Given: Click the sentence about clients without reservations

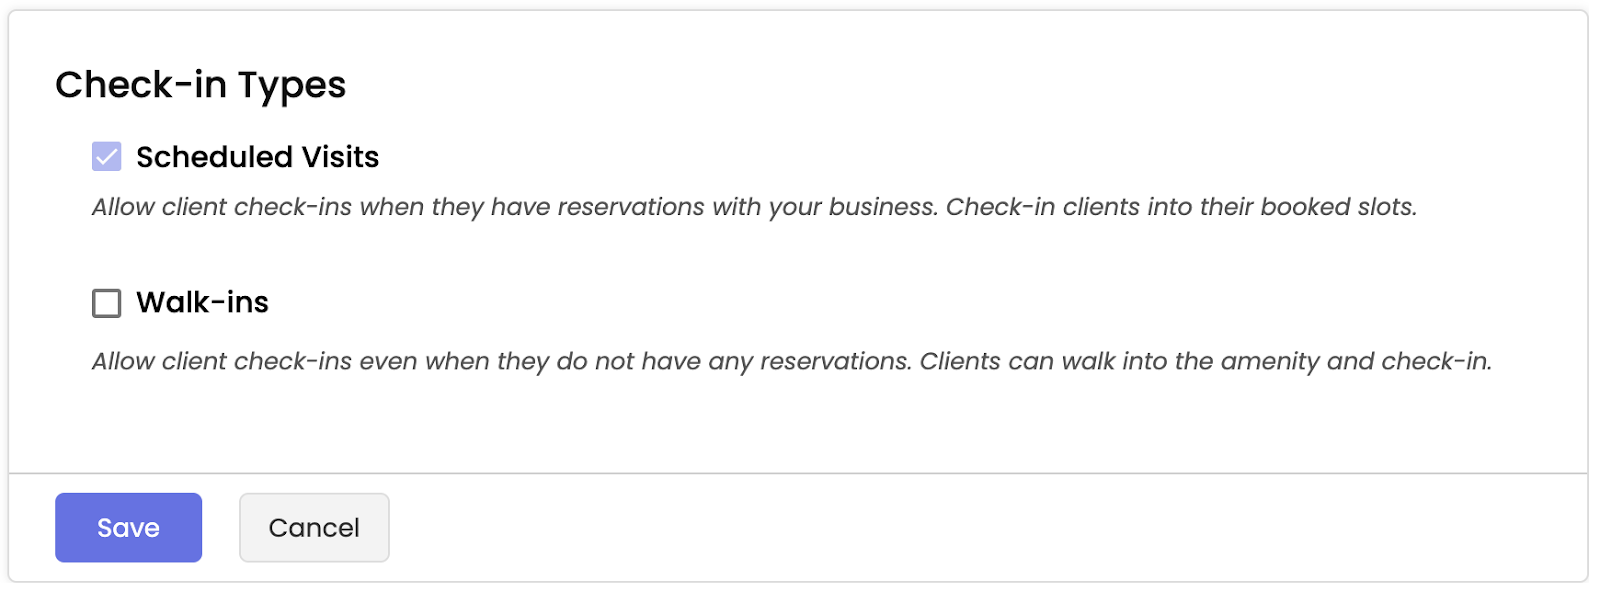Looking at the screenshot, I should click(502, 361).
